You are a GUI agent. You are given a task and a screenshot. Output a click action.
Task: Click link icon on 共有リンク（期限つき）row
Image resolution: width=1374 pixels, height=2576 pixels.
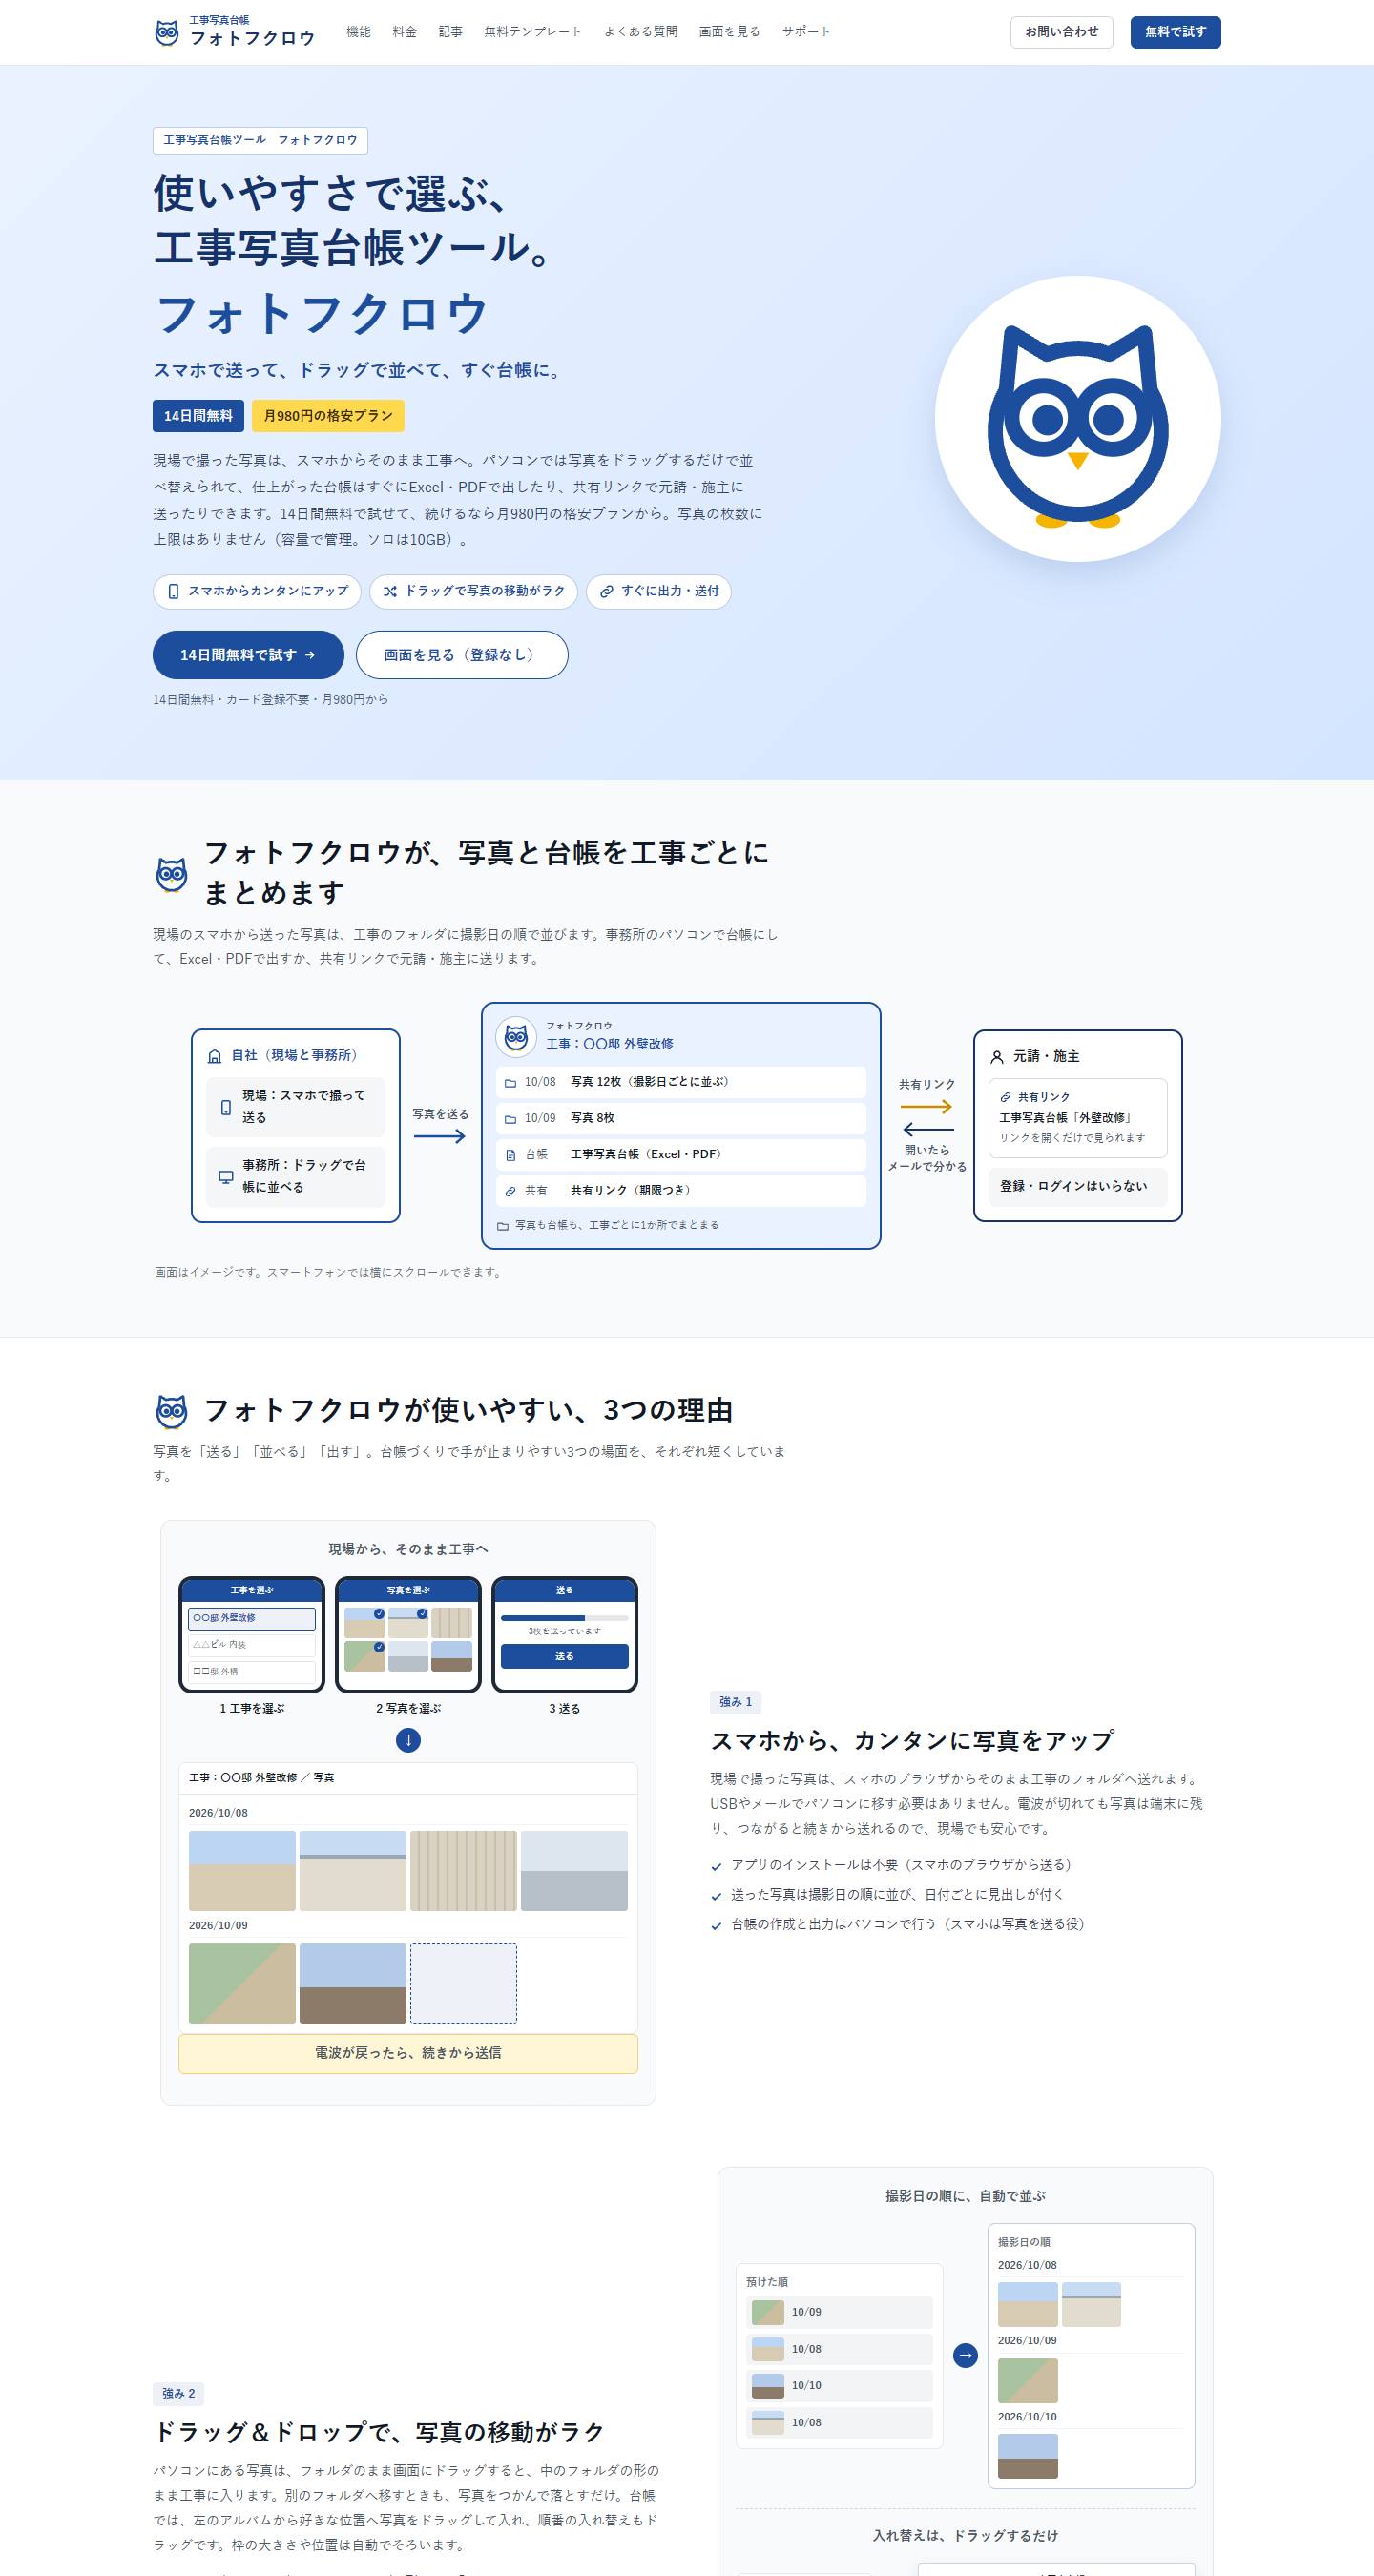(x=510, y=1191)
